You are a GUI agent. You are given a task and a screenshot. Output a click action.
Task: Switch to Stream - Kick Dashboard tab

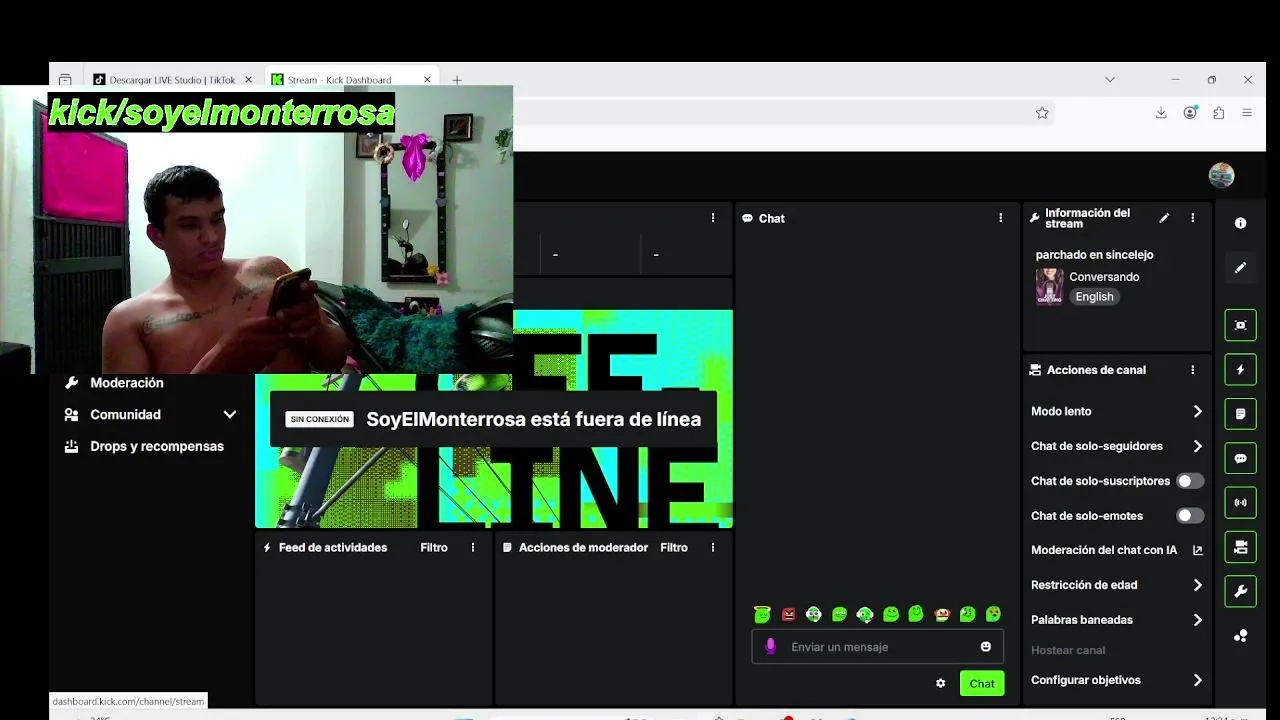click(353, 80)
